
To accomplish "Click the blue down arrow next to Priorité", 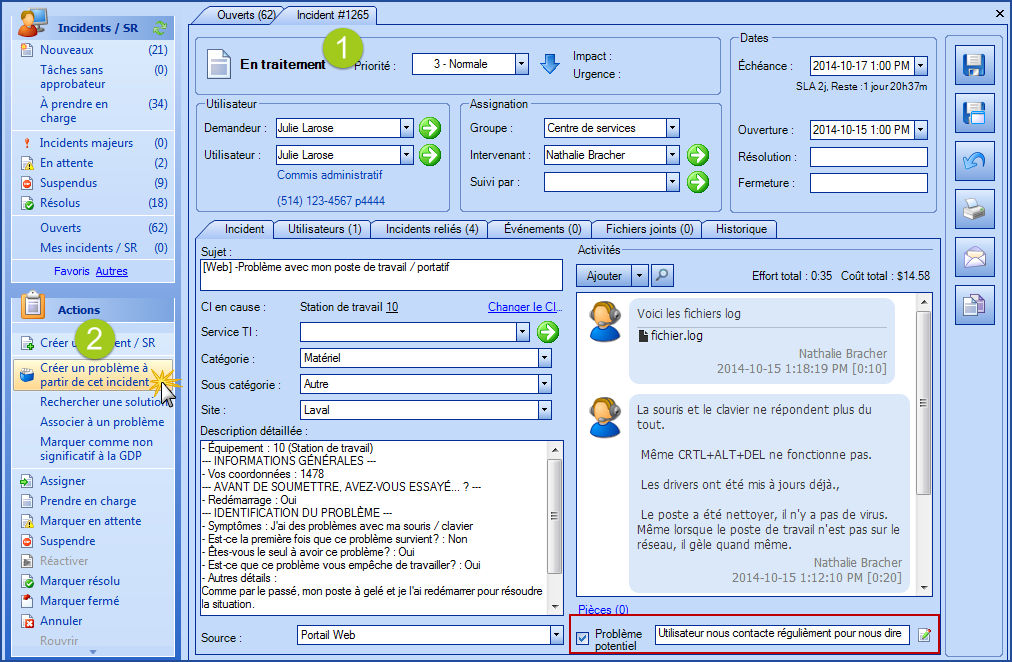I will tap(550, 64).
